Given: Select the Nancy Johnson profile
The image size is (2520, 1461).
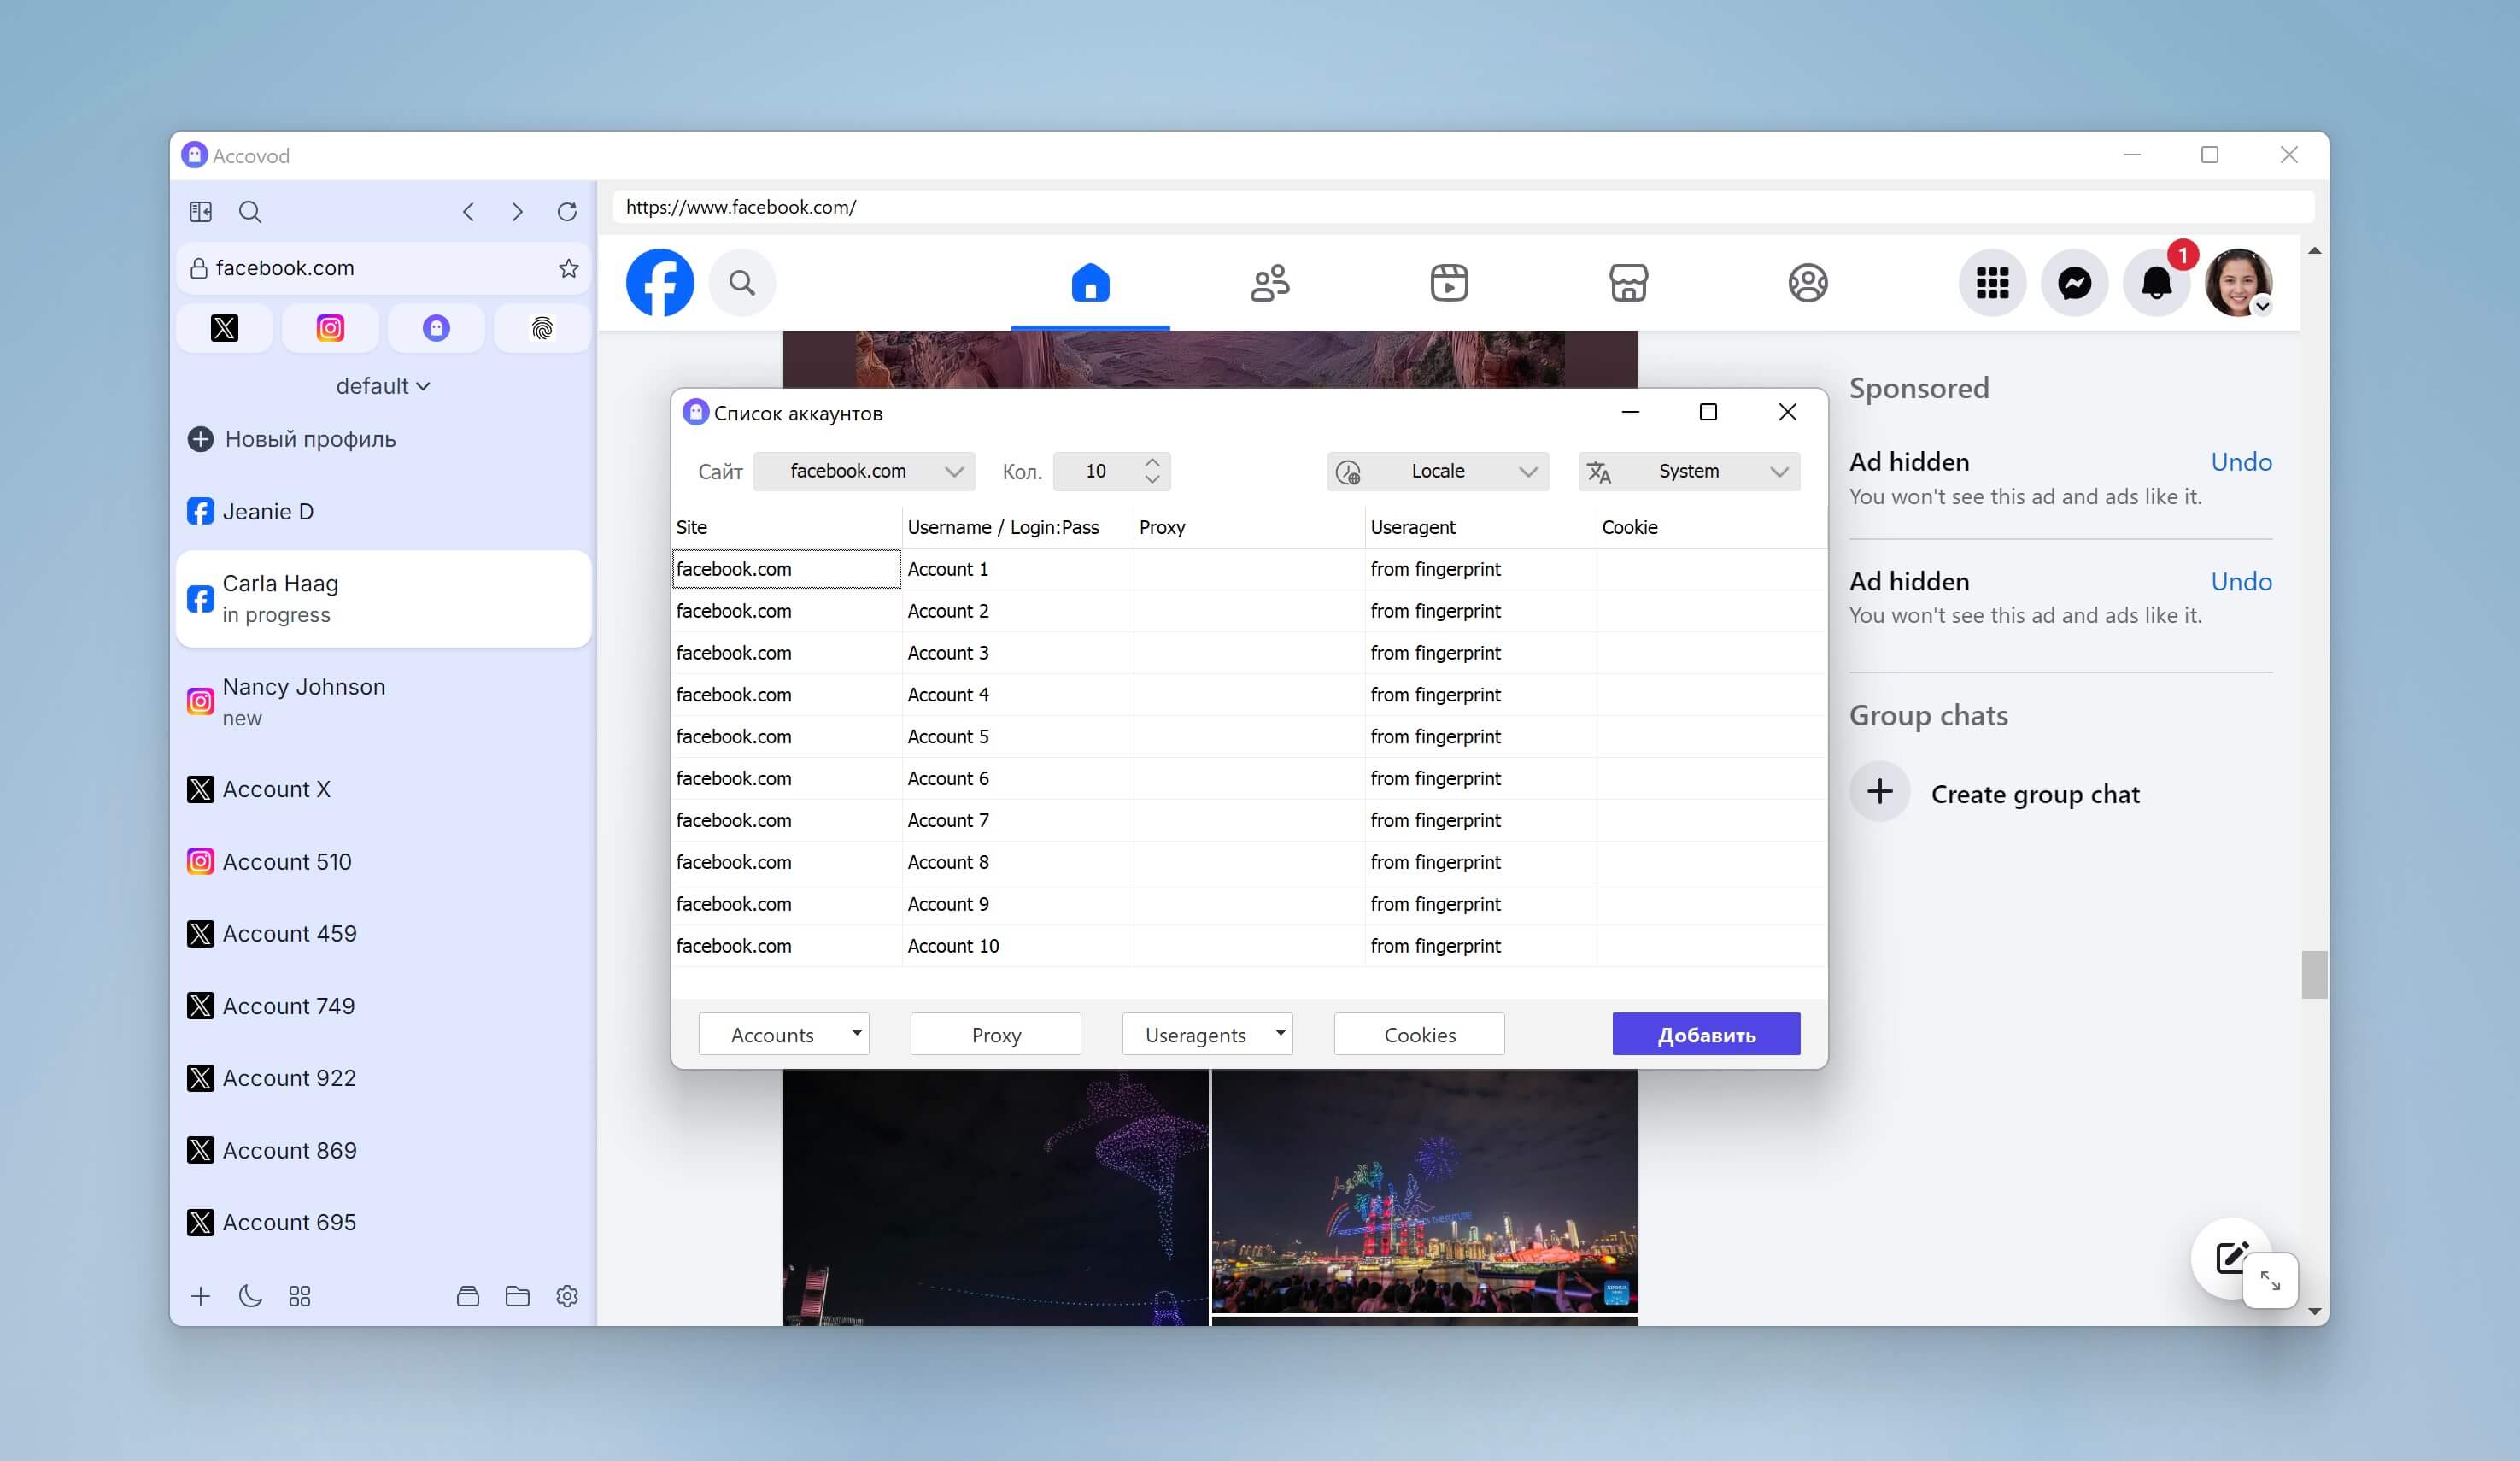Looking at the screenshot, I should pyautogui.click(x=303, y=701).
